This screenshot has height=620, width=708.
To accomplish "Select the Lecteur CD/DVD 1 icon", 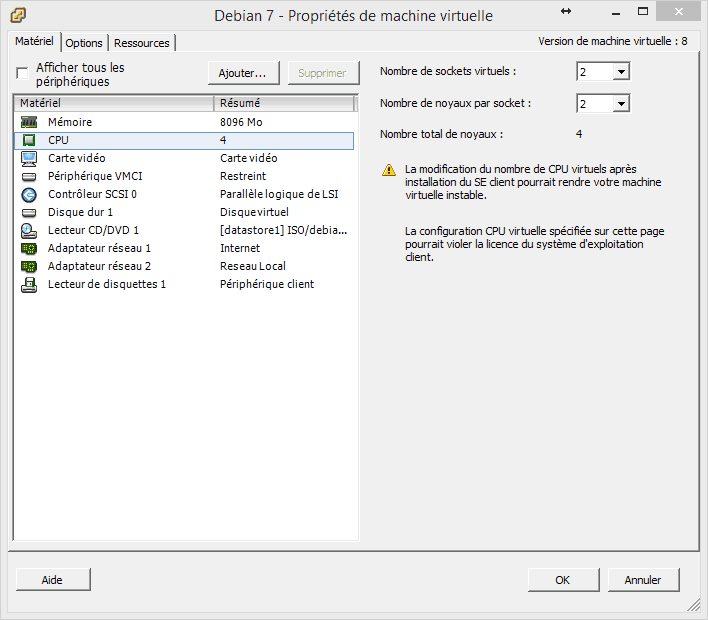I will (29, 230).
